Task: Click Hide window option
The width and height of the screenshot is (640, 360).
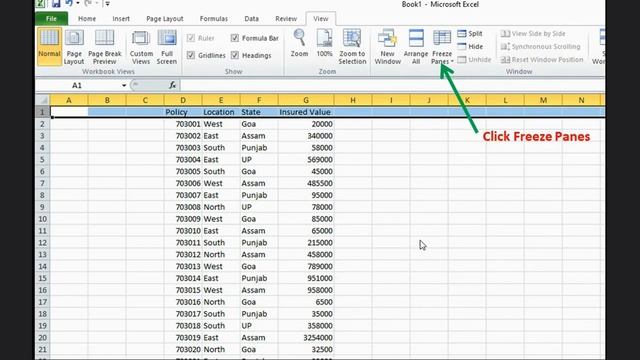Action: pos(470,47)
